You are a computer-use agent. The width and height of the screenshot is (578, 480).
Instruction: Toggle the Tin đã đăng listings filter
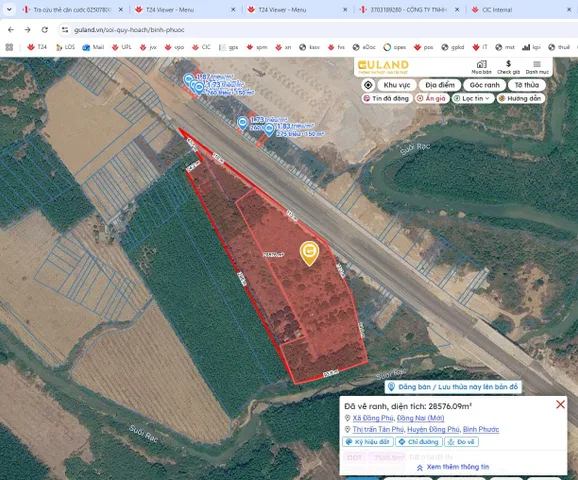pos(387,98)
